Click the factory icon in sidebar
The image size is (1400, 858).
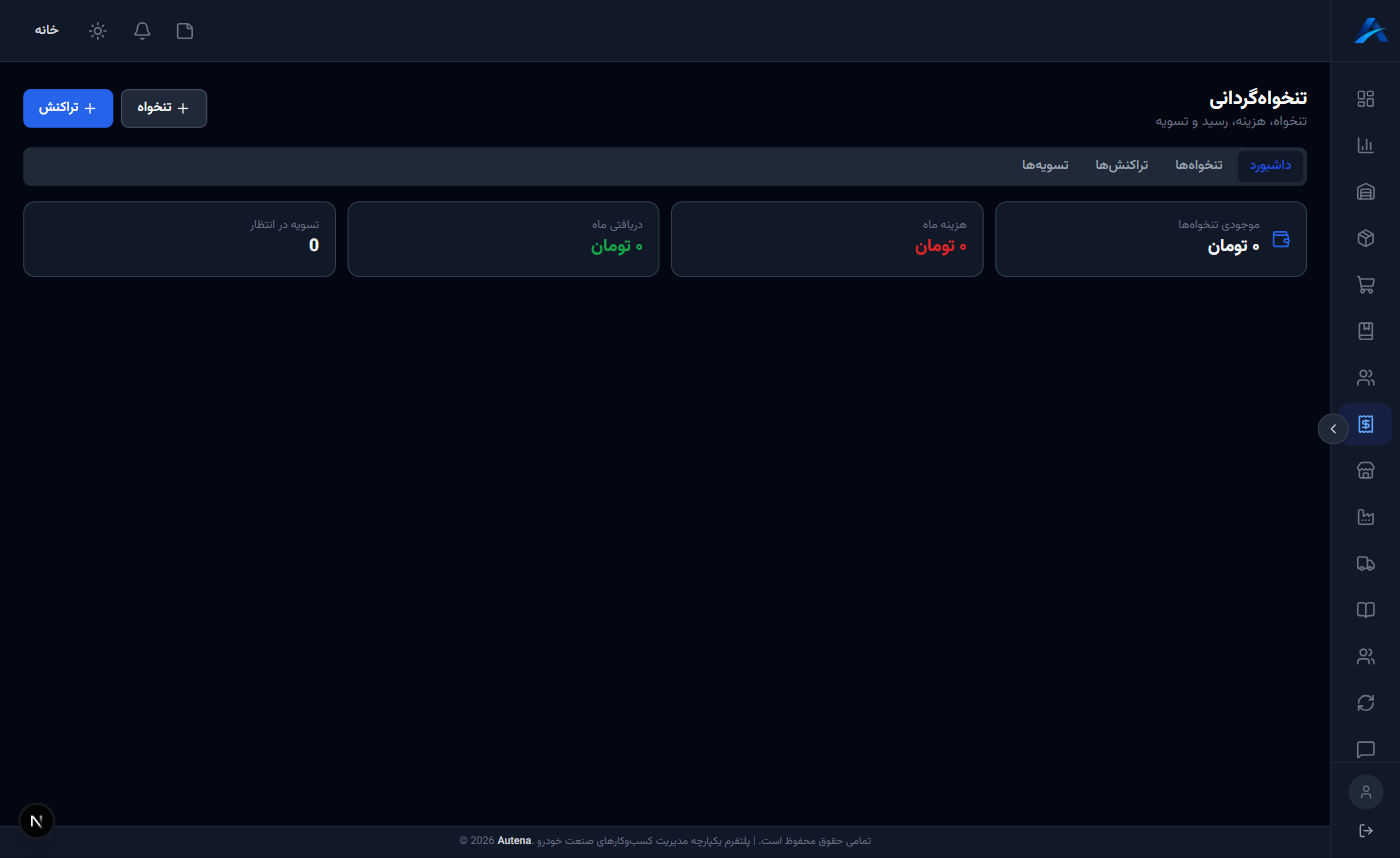1365,517
